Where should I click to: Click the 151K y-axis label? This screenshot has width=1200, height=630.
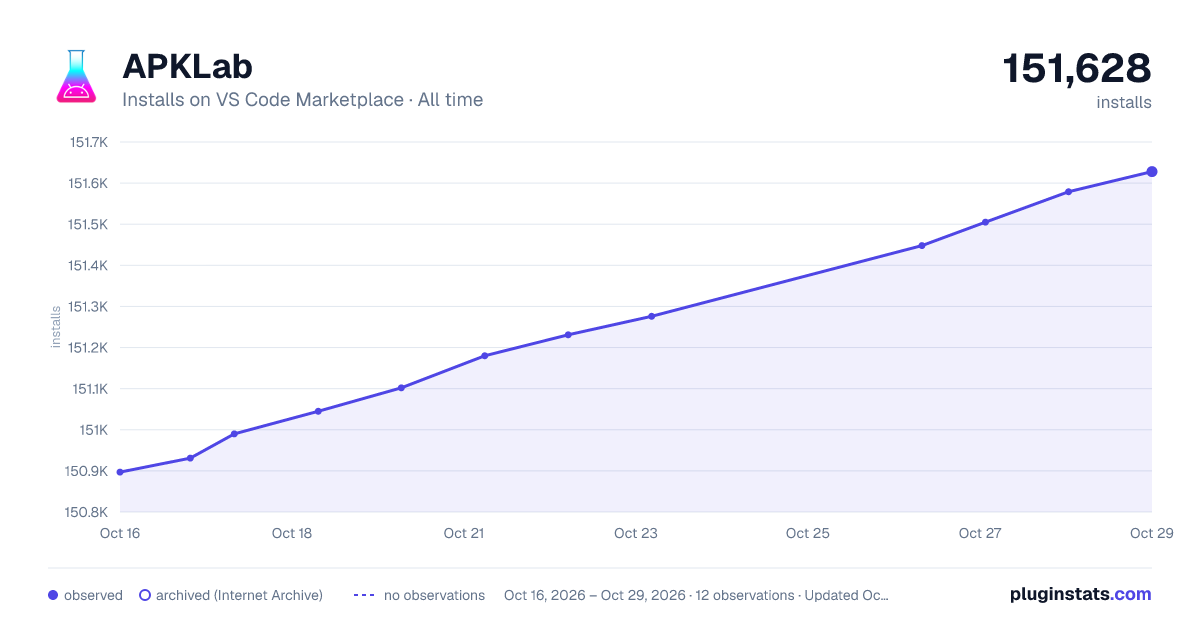click(x=94, y=430)
